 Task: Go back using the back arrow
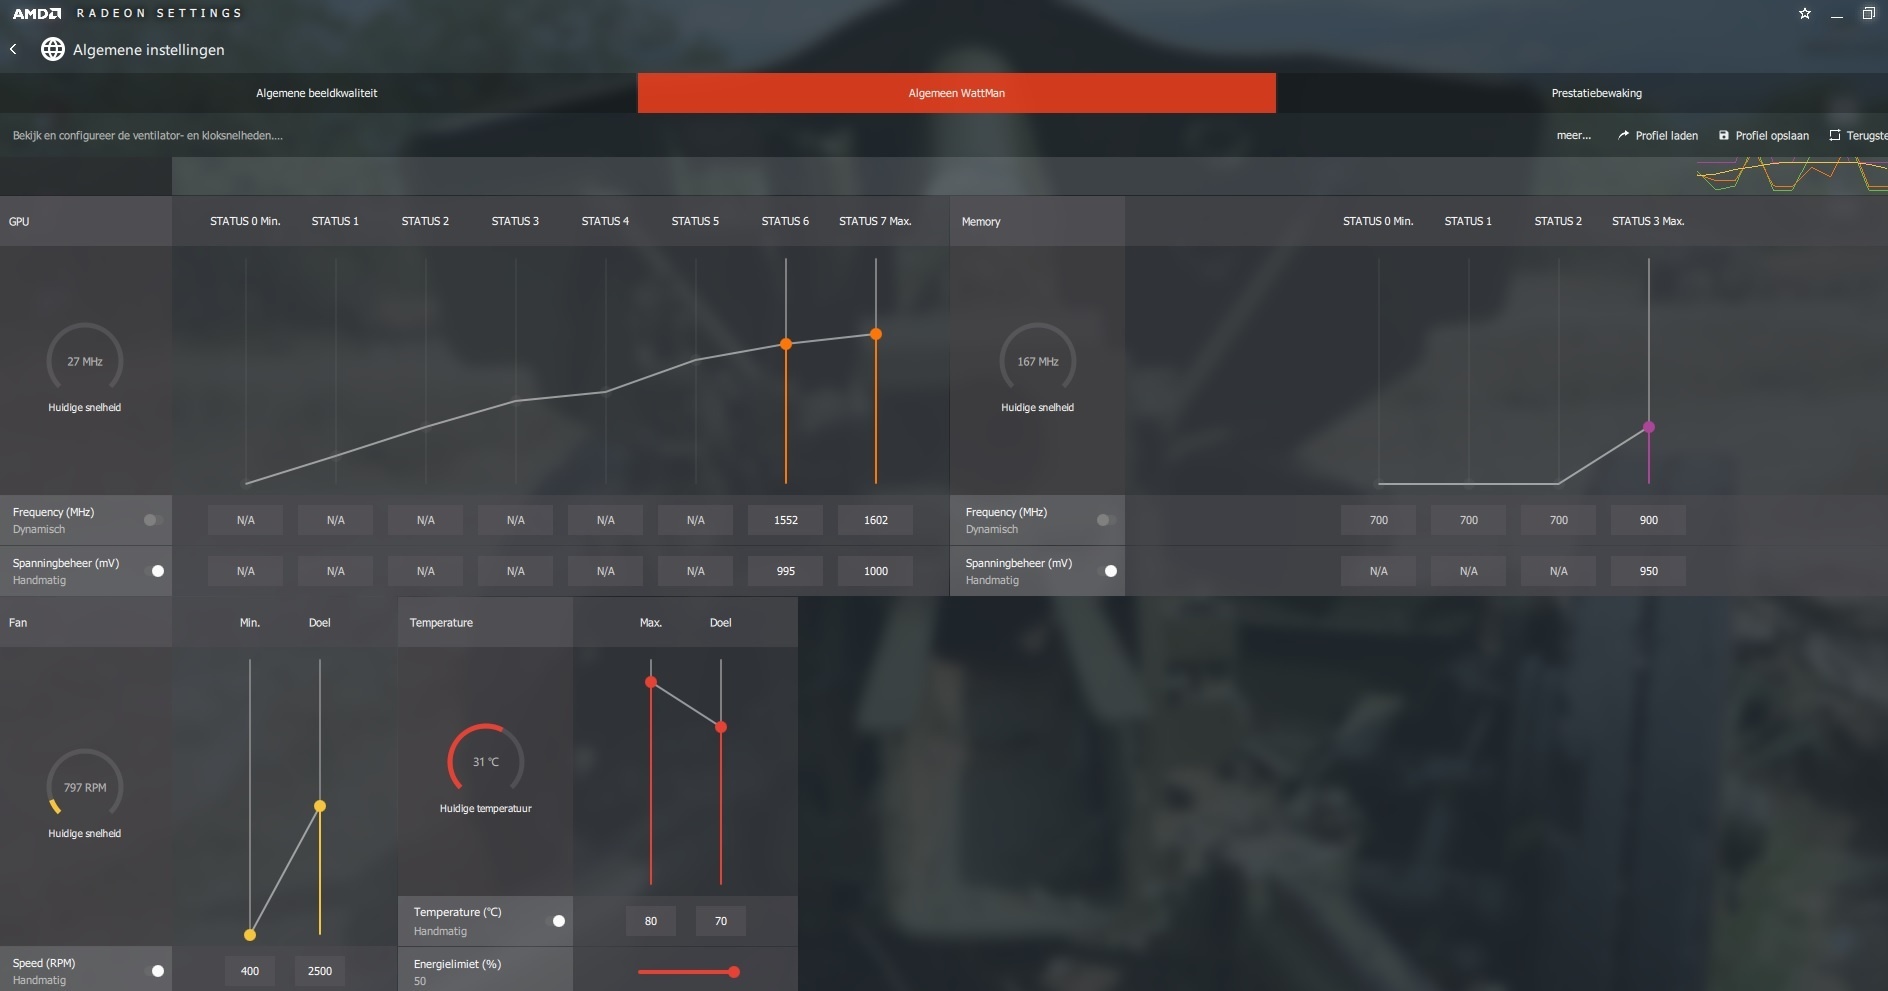point(13,49)
